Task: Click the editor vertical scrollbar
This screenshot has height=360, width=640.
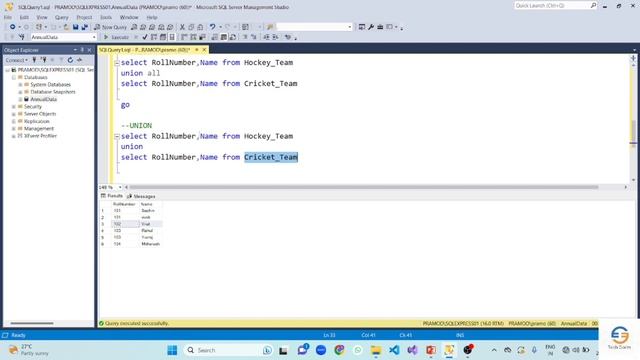Action: tap(633, 130)
